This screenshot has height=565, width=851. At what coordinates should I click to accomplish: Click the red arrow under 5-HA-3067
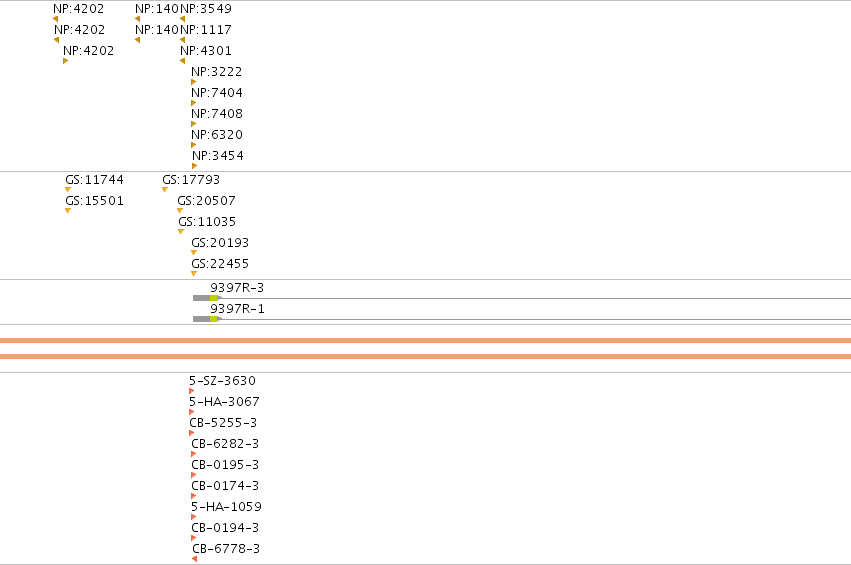click(x=192, y=412)
